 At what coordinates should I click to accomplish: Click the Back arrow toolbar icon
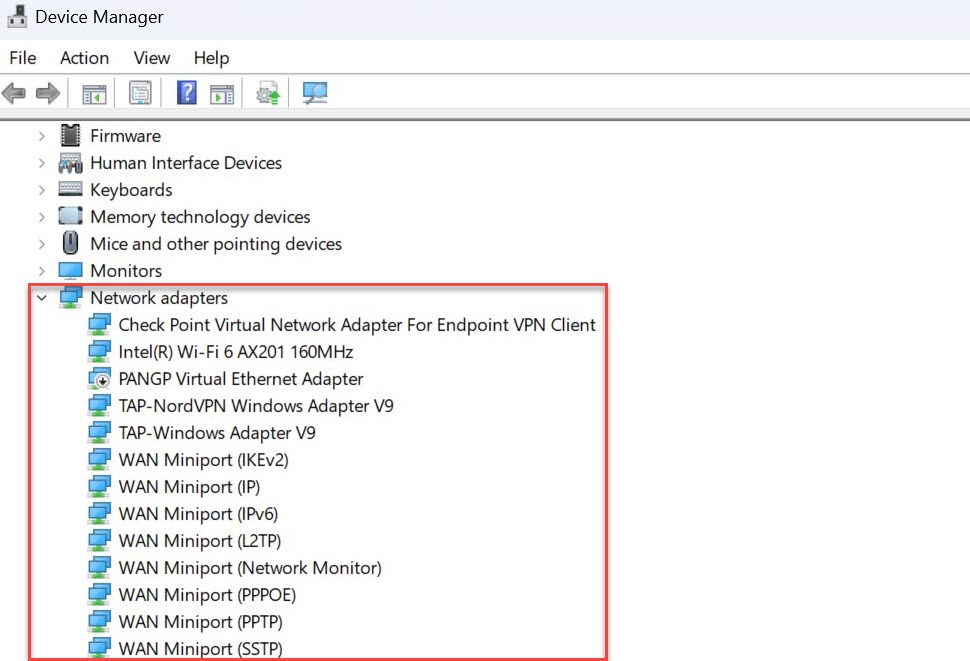coord(14,93)
